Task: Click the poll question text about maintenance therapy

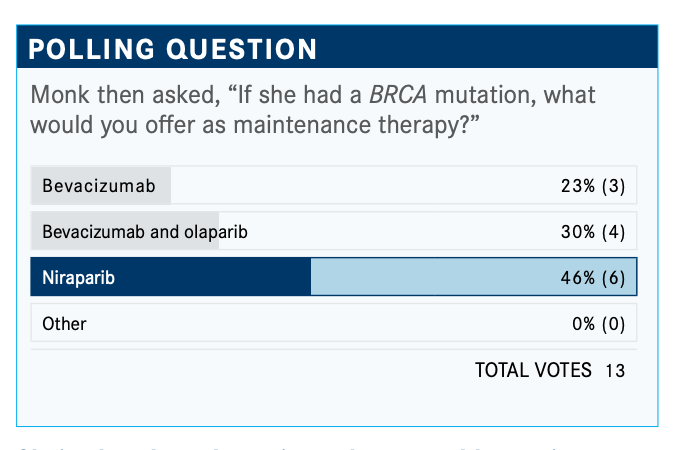Action: click(x=313, y=110)
